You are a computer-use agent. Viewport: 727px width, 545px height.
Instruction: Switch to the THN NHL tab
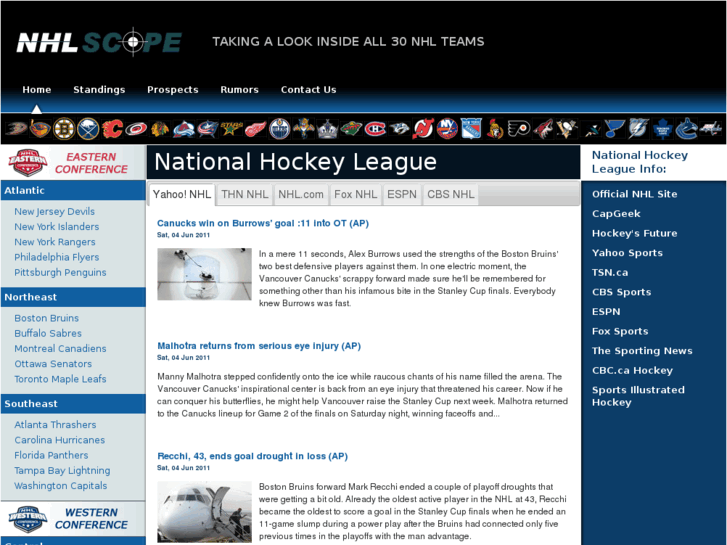pos(245,194)
